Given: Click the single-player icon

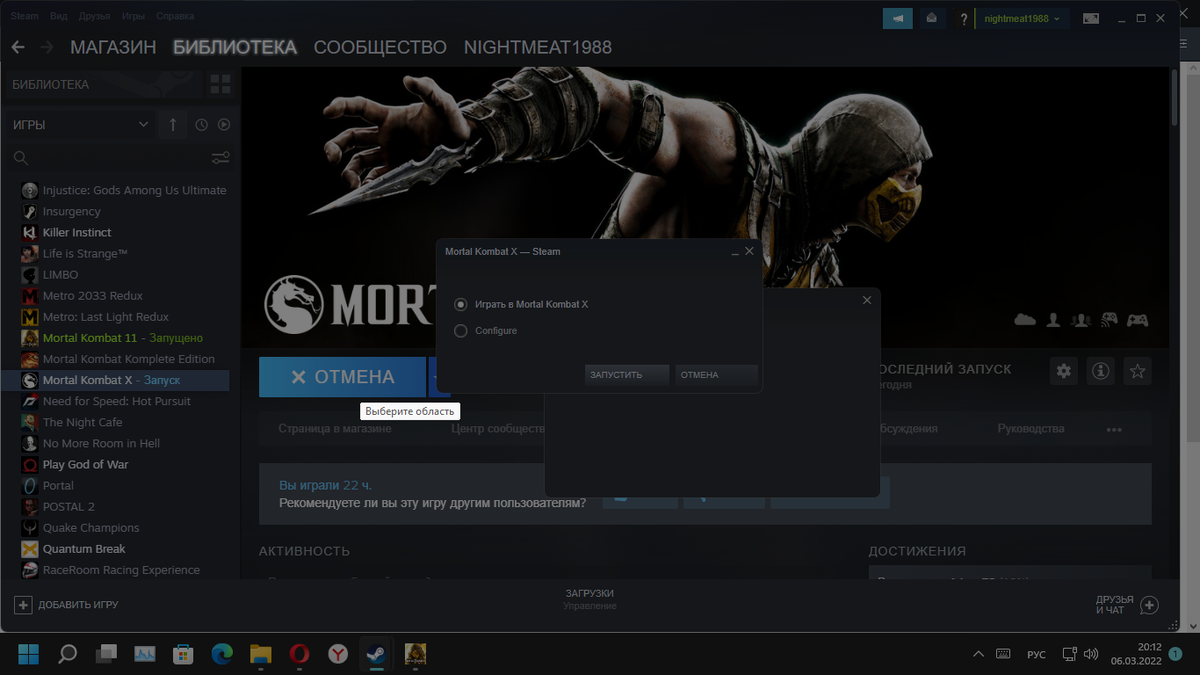Looking at the screenshot, I should [x=1053, y=320].
